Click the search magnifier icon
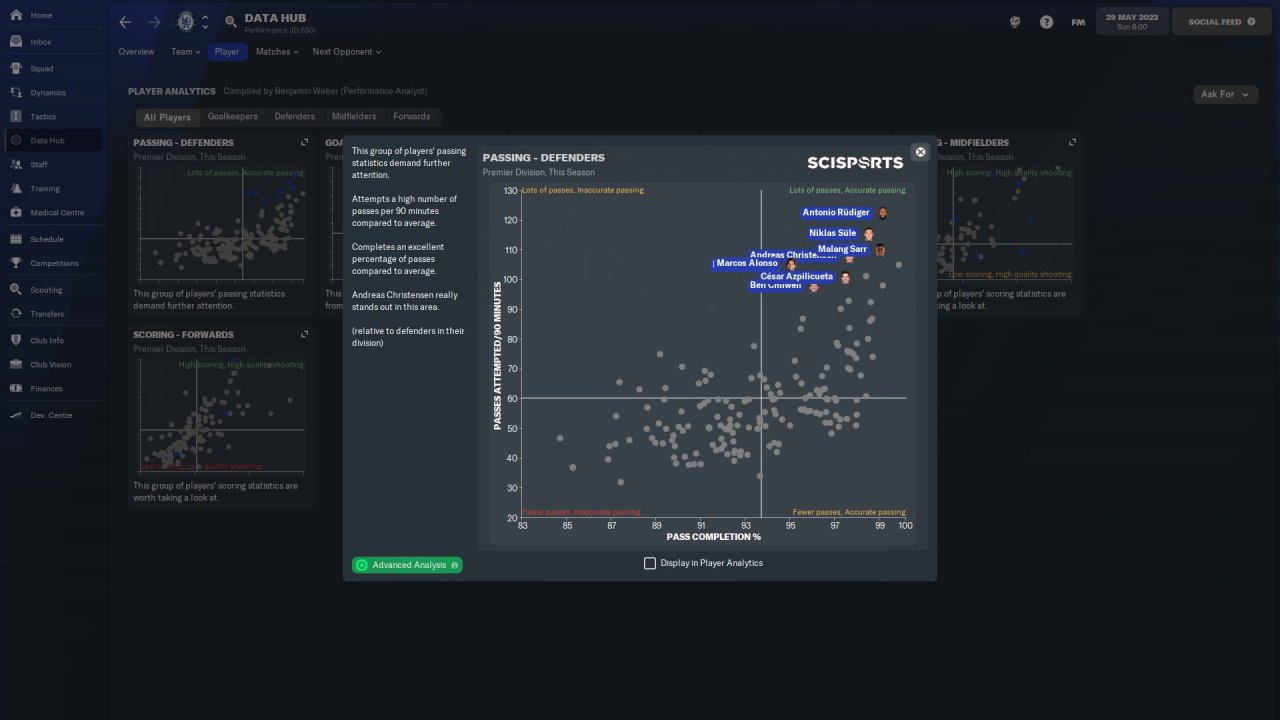The width and height of the screenshot is (1280, 720). pyautogui.click(x=231, y=22)
